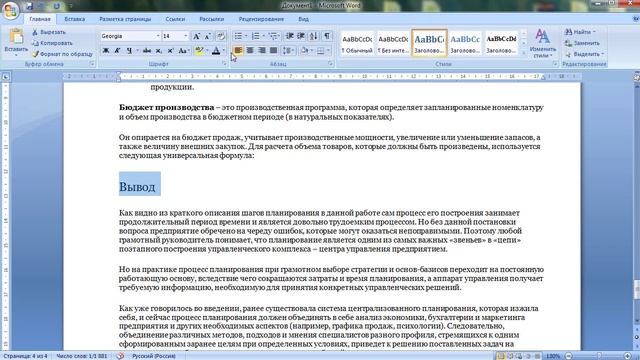Open the Change Case (Aa) dropdown
Viewport: 640px width, 360px height.
point(184,51)
